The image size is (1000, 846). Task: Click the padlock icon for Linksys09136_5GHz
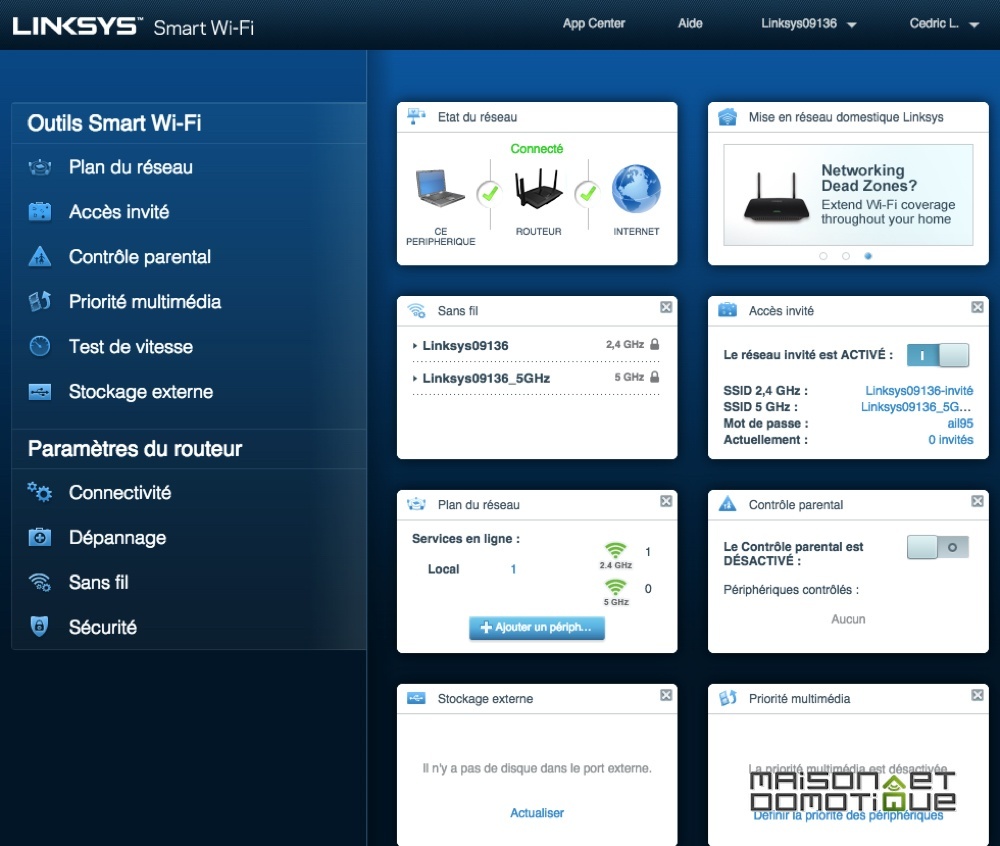point(654,377)
